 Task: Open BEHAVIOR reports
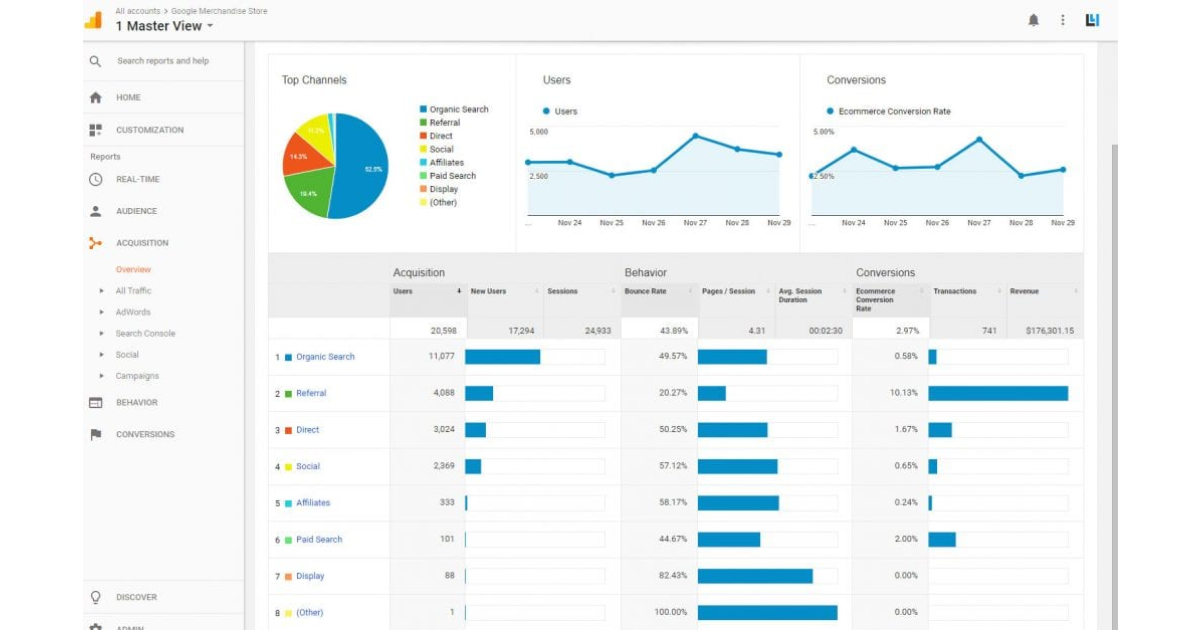coord(137,403)
